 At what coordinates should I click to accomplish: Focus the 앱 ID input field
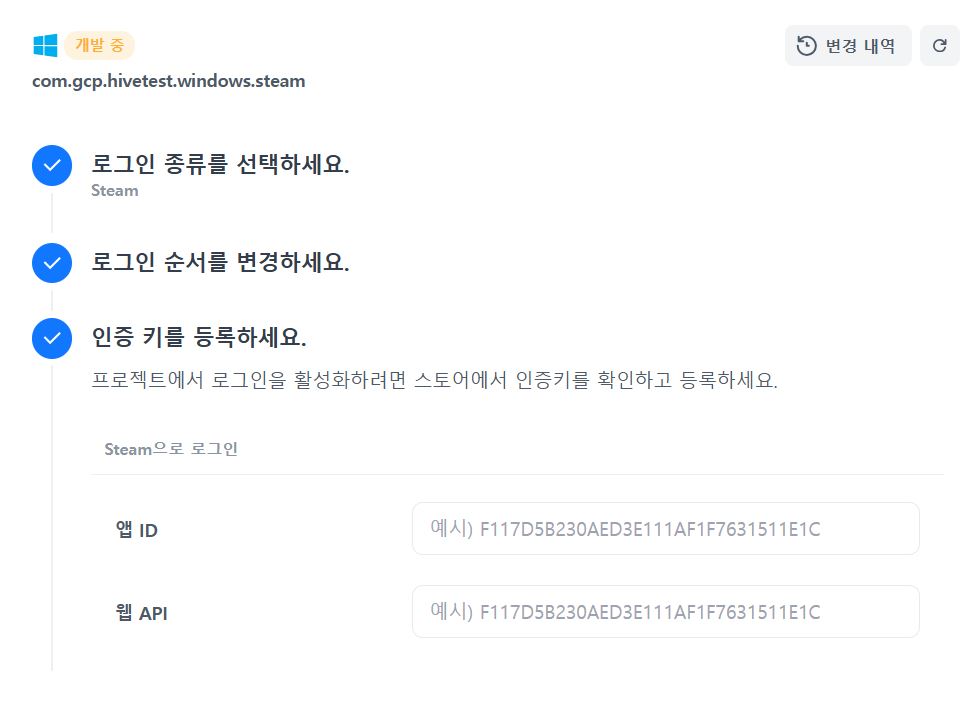(x=665, y=529)
